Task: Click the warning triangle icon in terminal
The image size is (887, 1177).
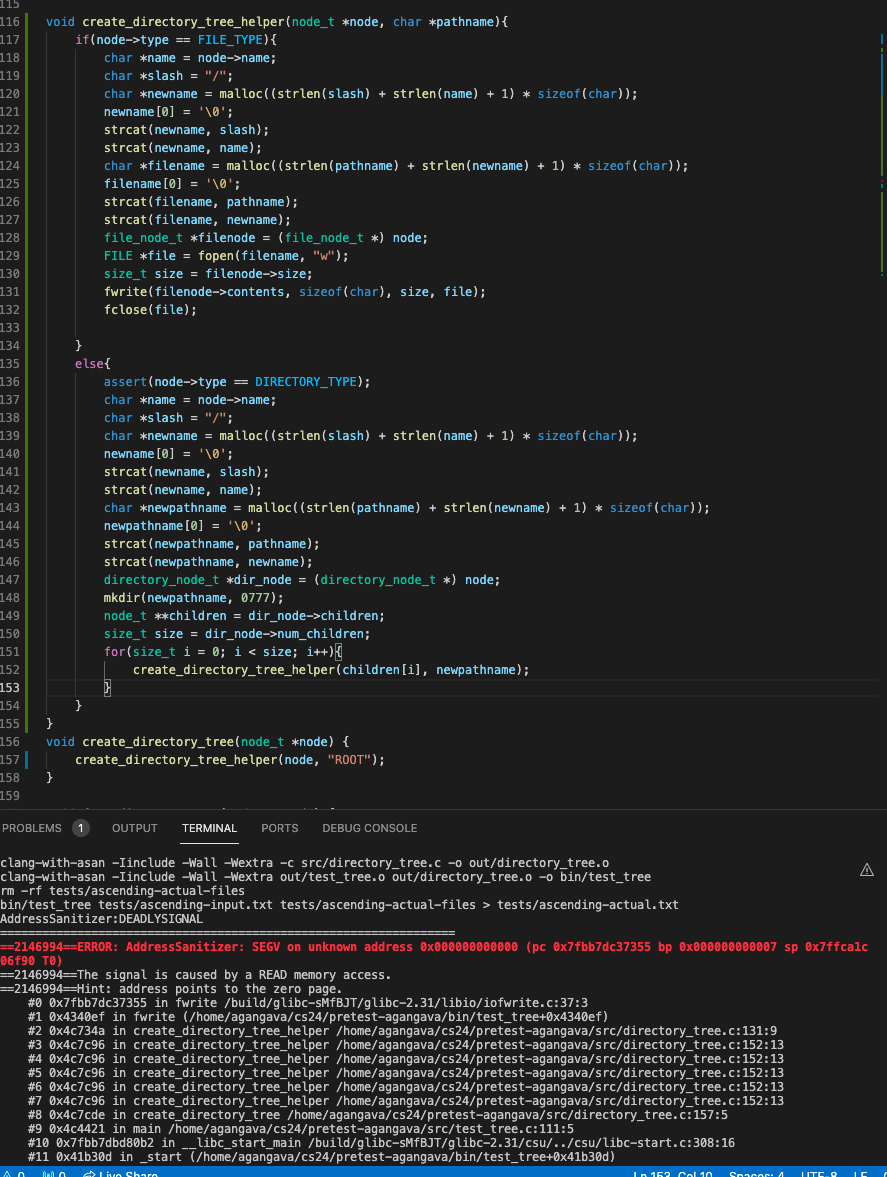Action: 867,871
